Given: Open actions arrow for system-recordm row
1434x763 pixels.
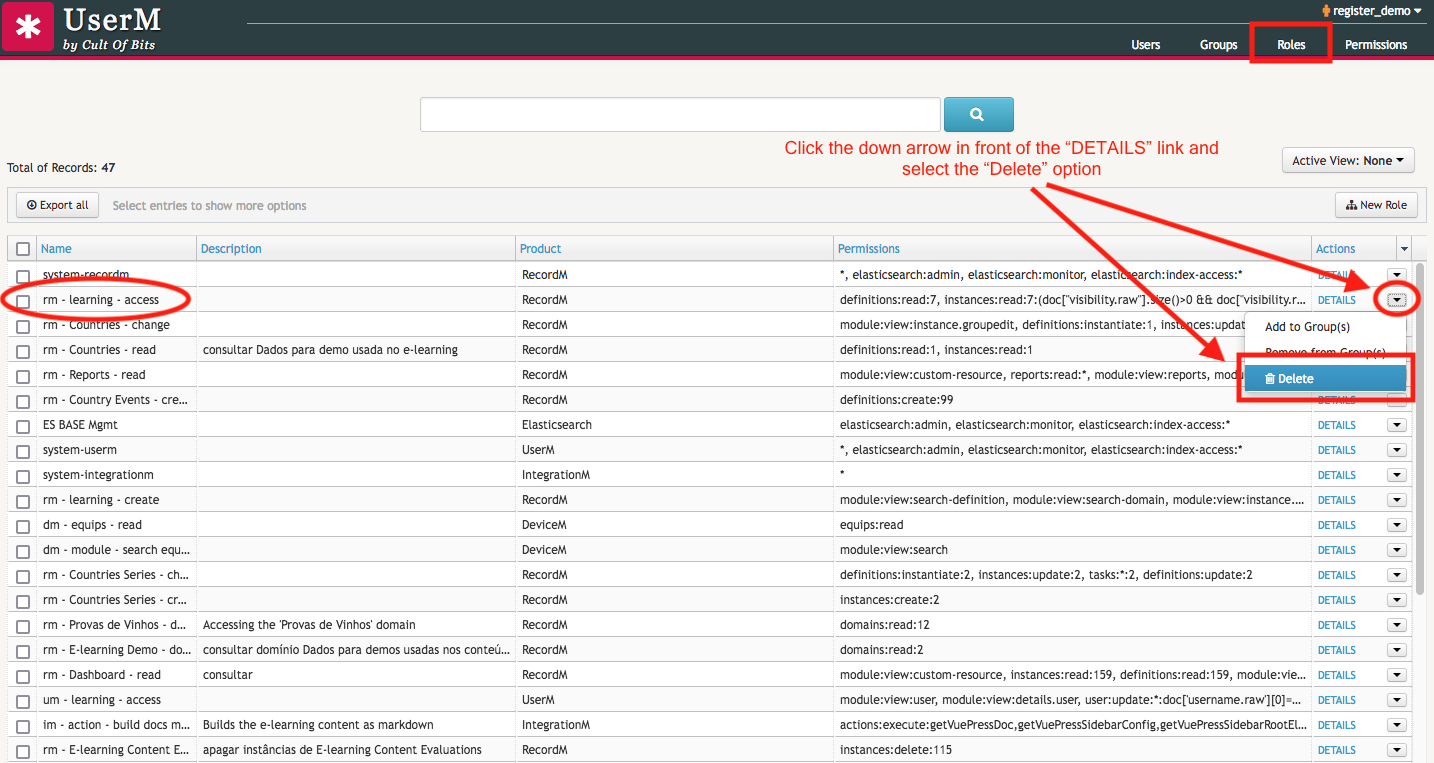Looking at the screenshot, I should click(1397, 275).
